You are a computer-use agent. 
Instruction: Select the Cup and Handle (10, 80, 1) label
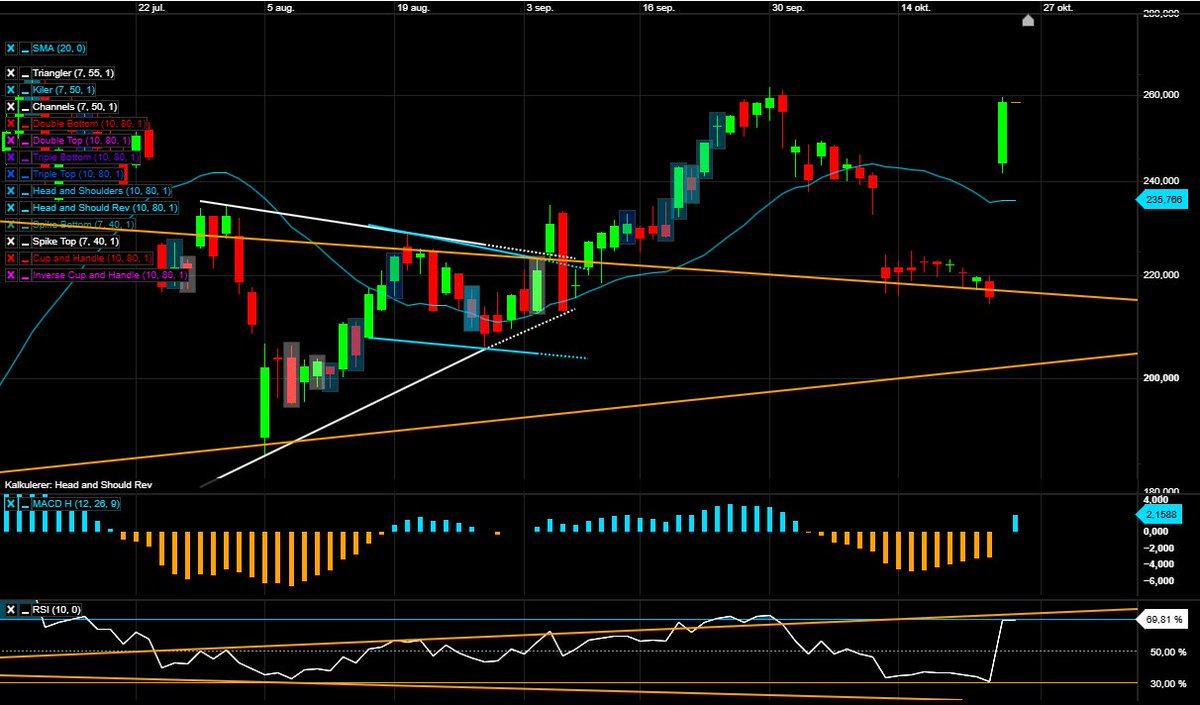[x=91, y=258]
